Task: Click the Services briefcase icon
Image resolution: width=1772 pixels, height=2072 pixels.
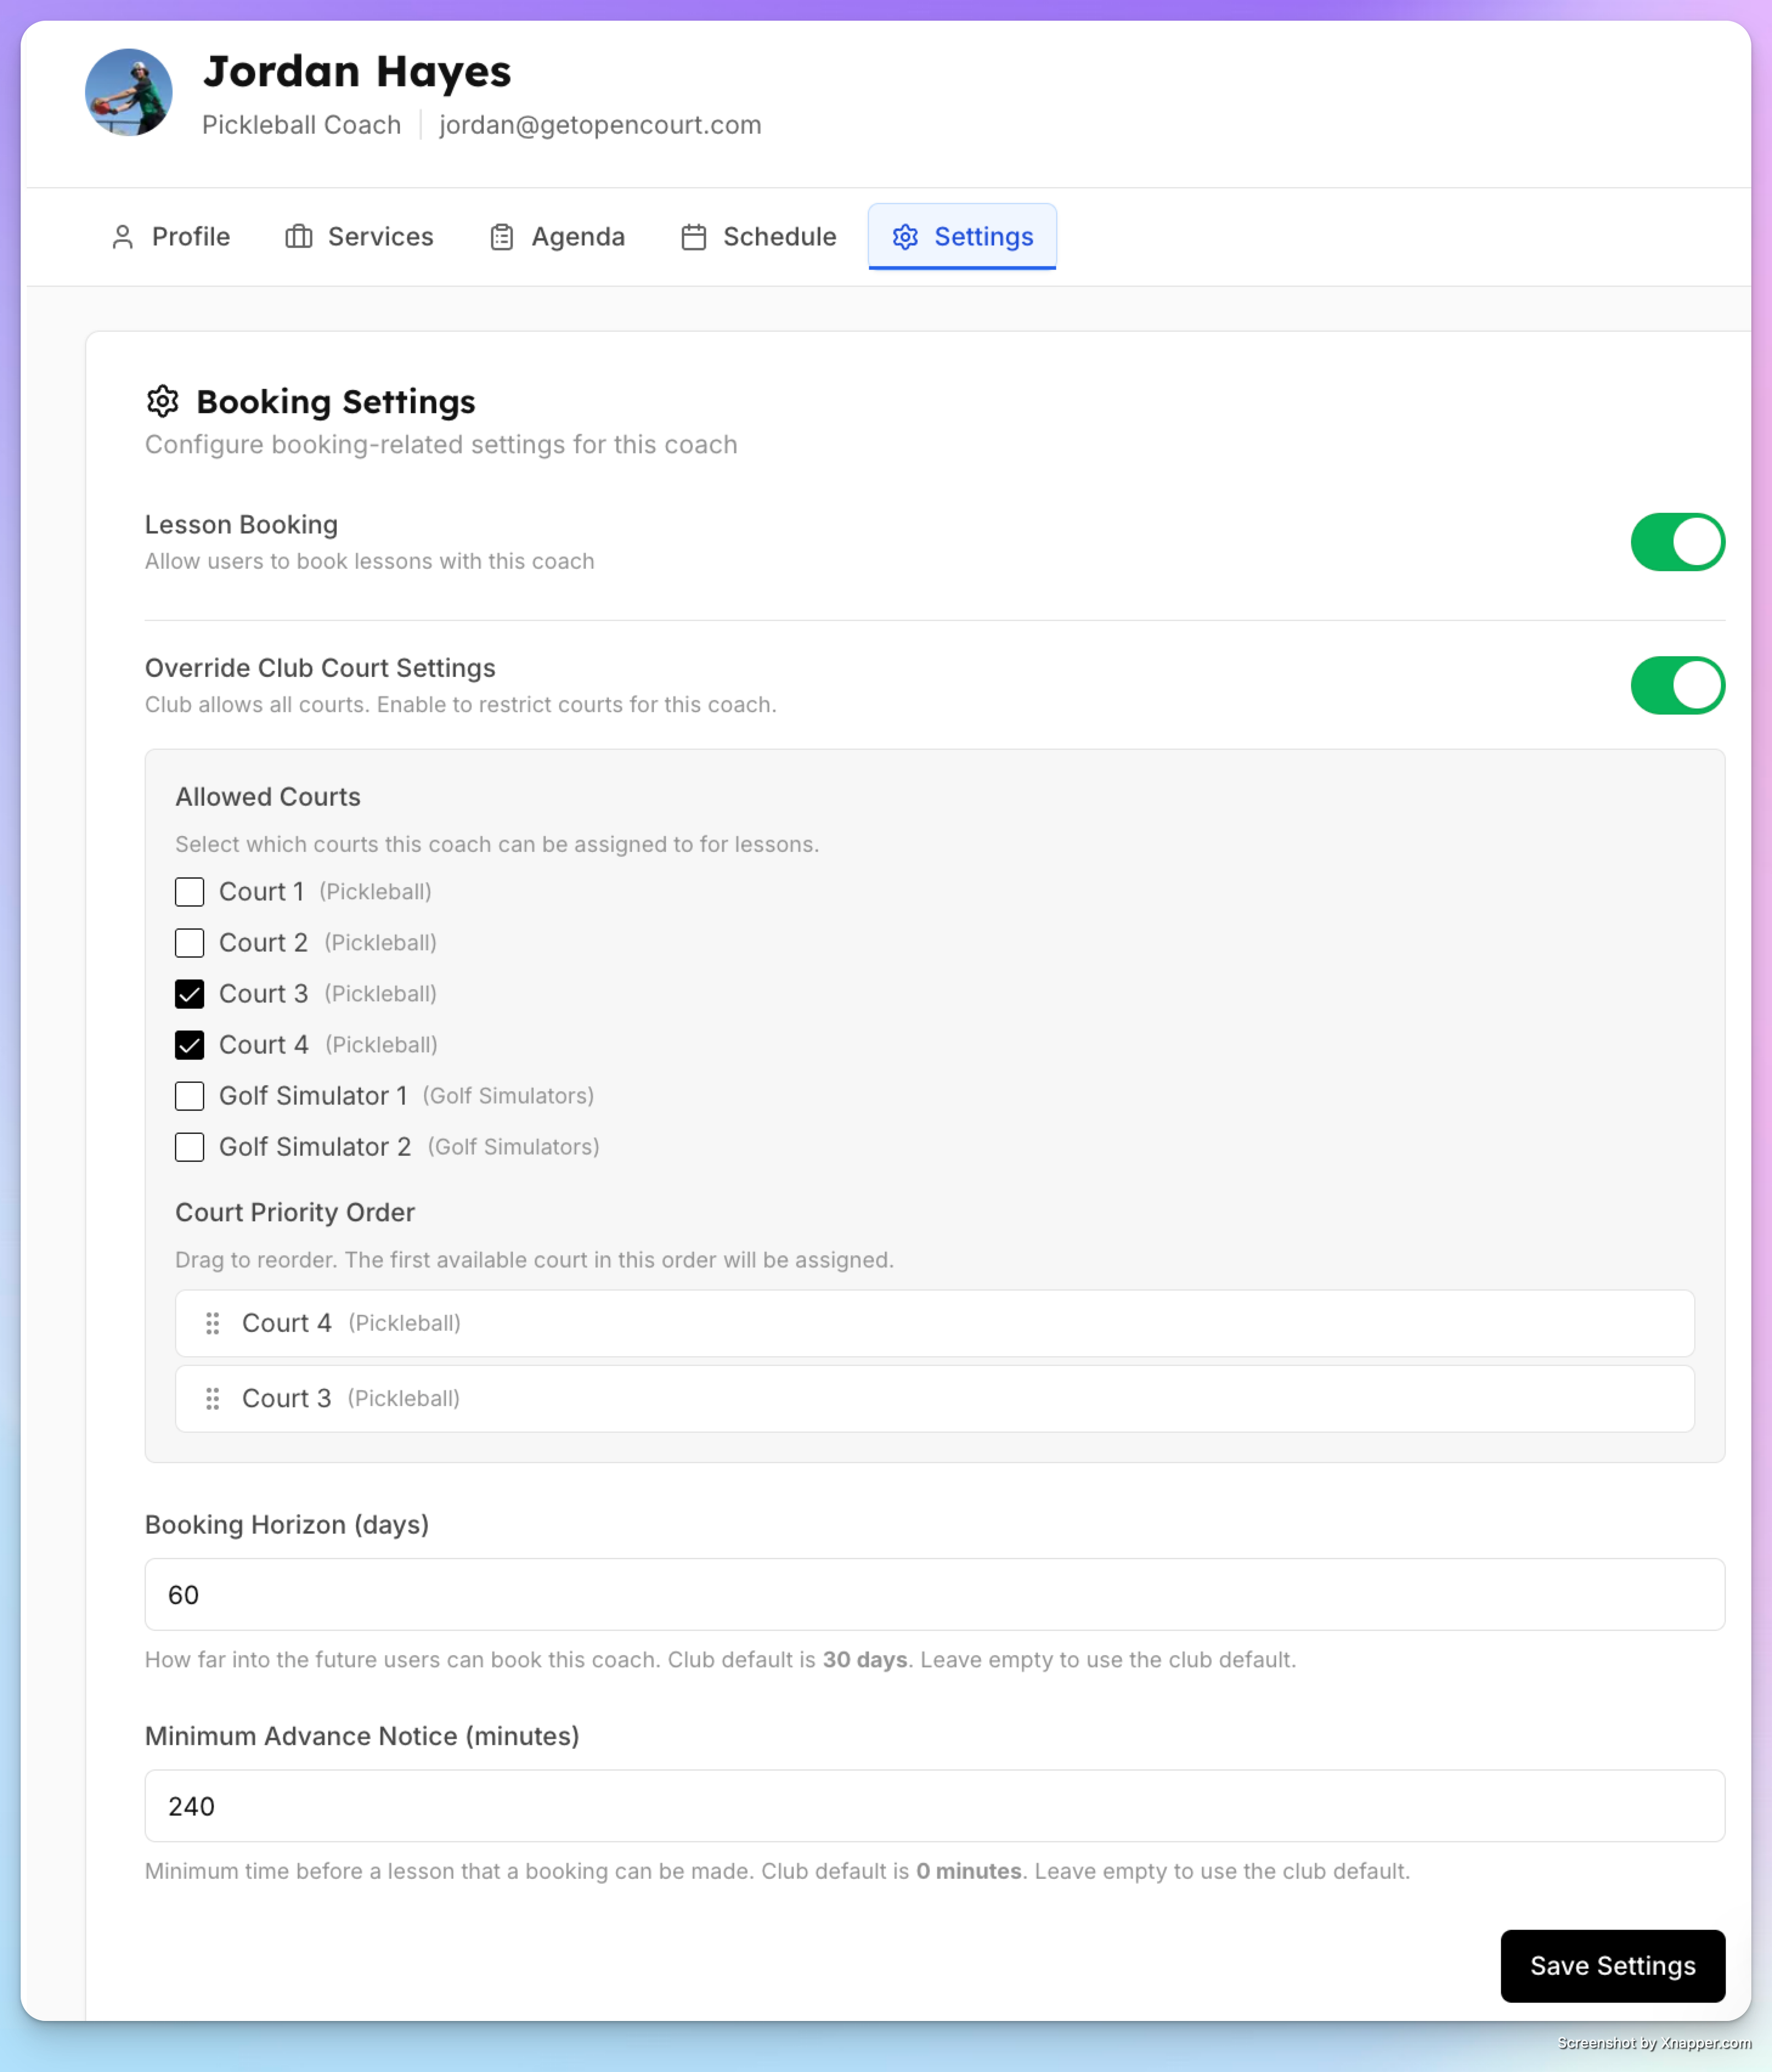Action: click(298, 237)
